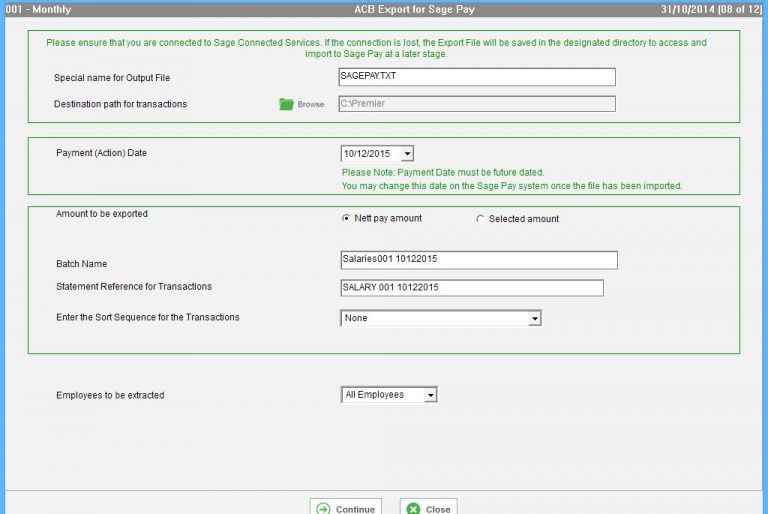The image size is (768, 514).
Task: Click the Statement Reference for Transactions field
Action: pos(472,288)
